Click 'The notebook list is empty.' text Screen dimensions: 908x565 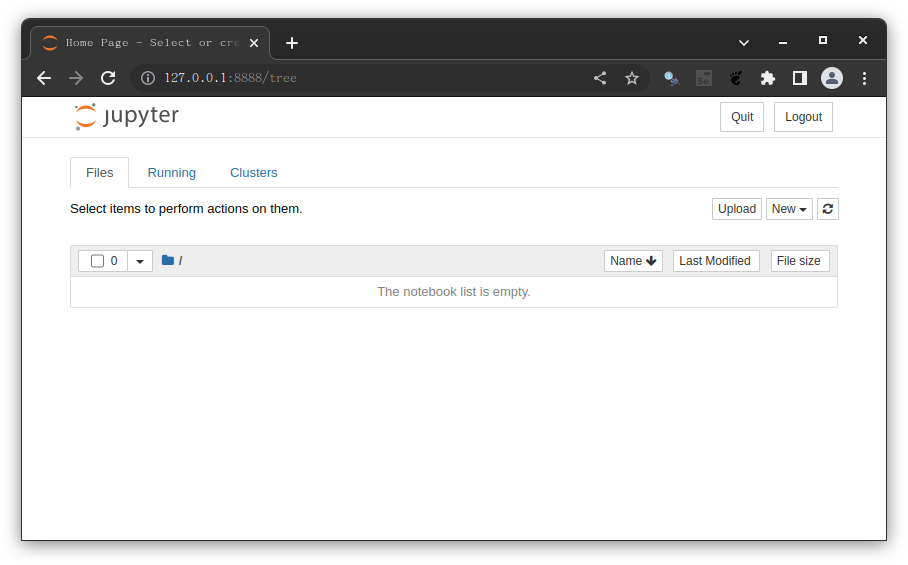[454, 292]
